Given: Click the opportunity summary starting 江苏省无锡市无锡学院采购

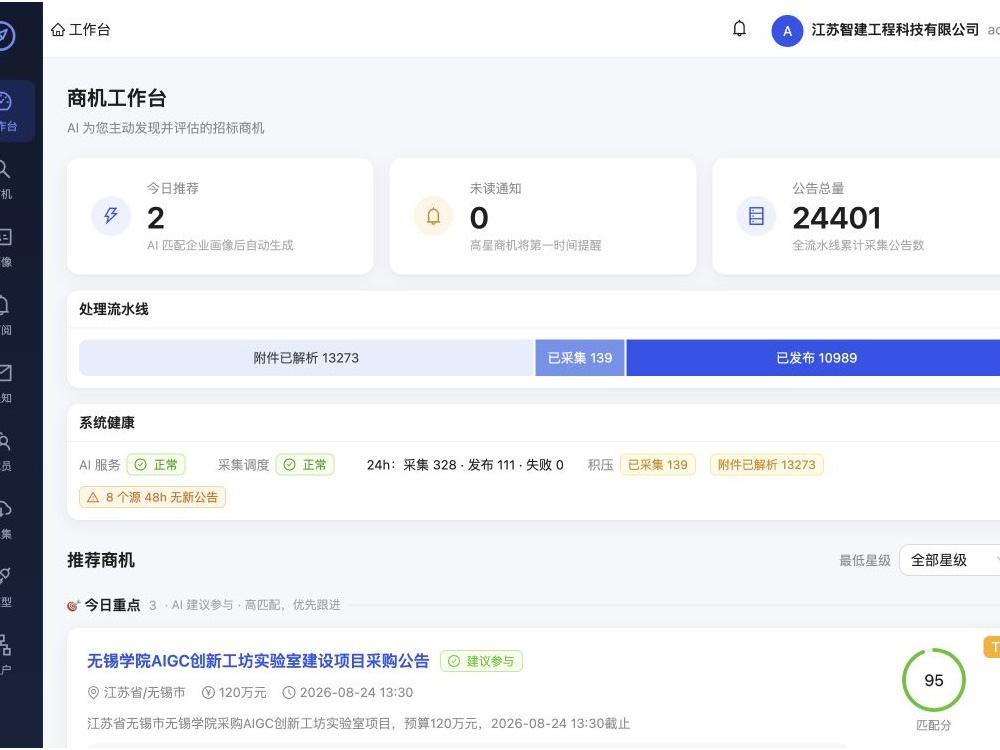Looking at the screenshot, I should click(x=358, y=724).
